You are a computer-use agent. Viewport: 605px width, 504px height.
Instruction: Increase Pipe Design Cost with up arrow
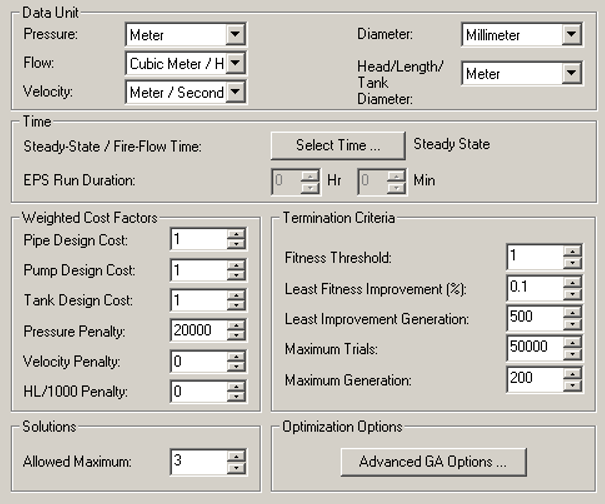pos(236,234)
